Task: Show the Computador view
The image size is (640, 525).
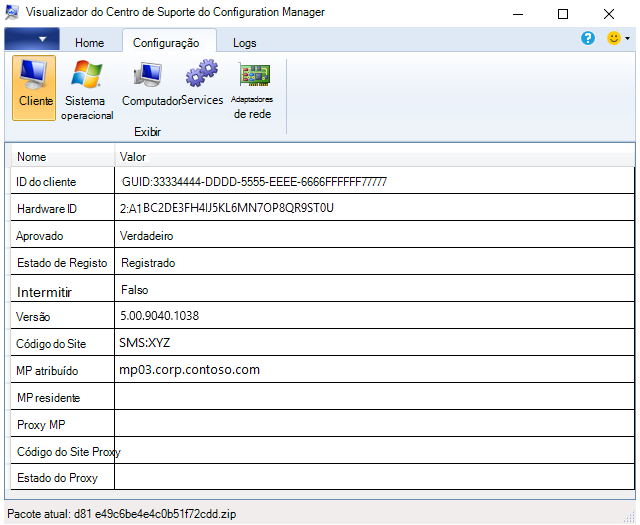Action: click(149, 84)
